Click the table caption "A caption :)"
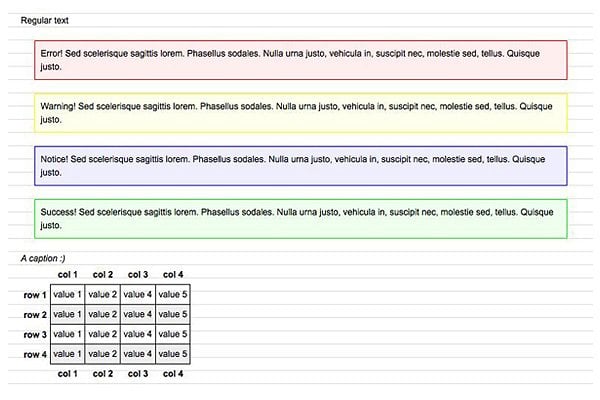 click(x=43, y=259)
